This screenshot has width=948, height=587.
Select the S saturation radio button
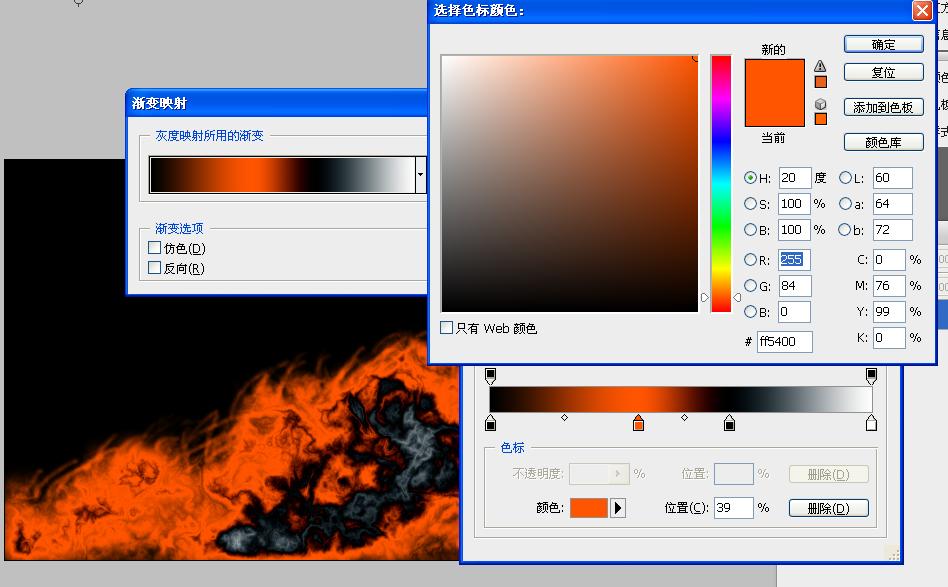click(x=750, y=204)
